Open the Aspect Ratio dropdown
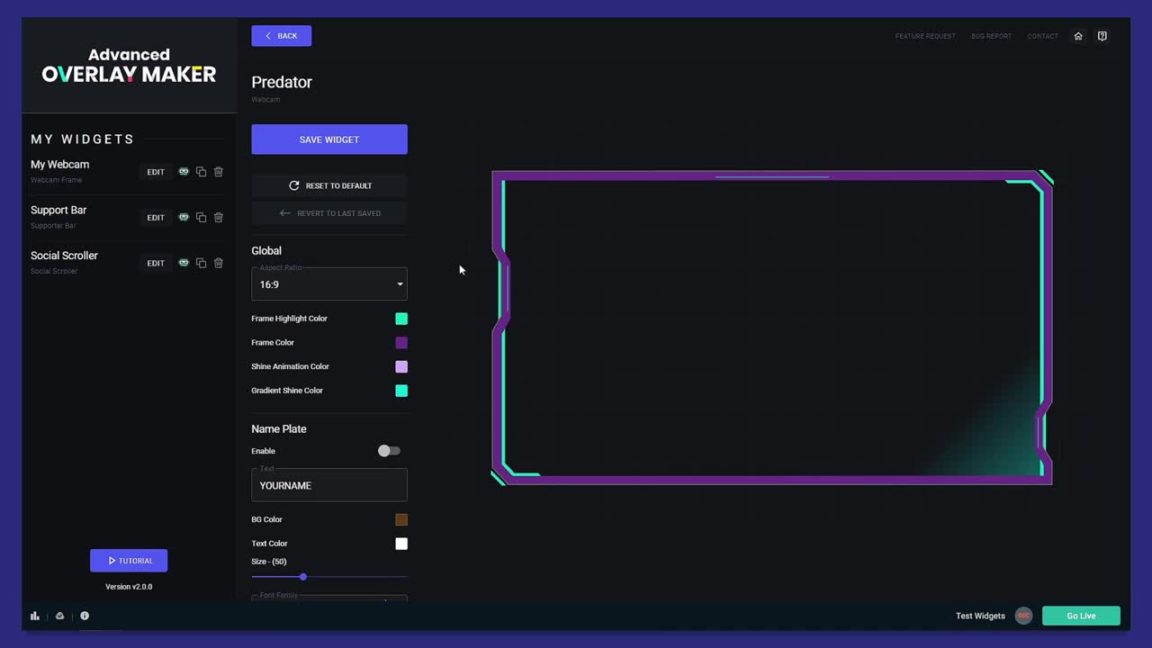1152x648 pixels. [329, 283]
